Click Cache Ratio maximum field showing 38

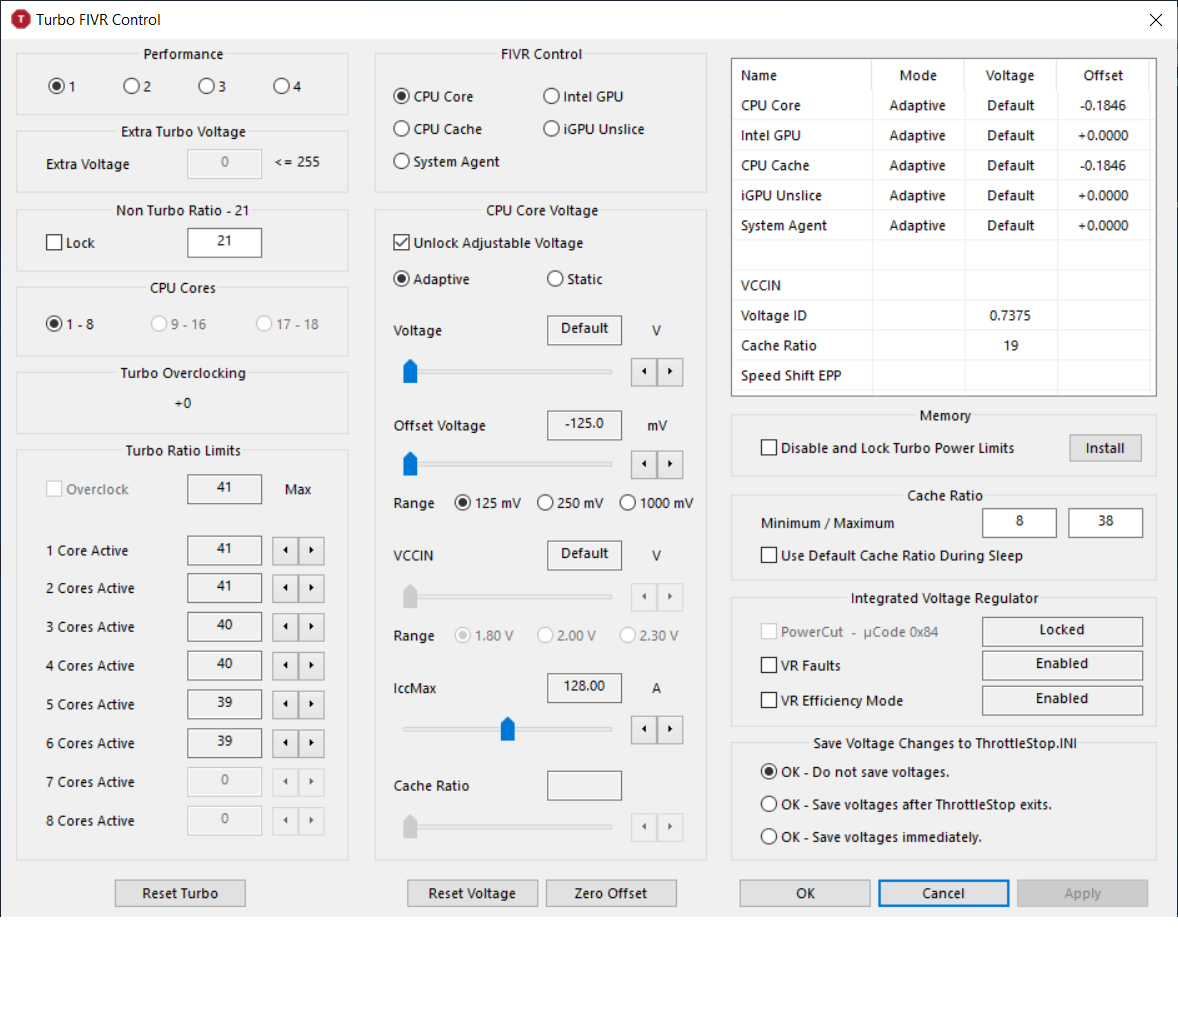click(1106, 522)
